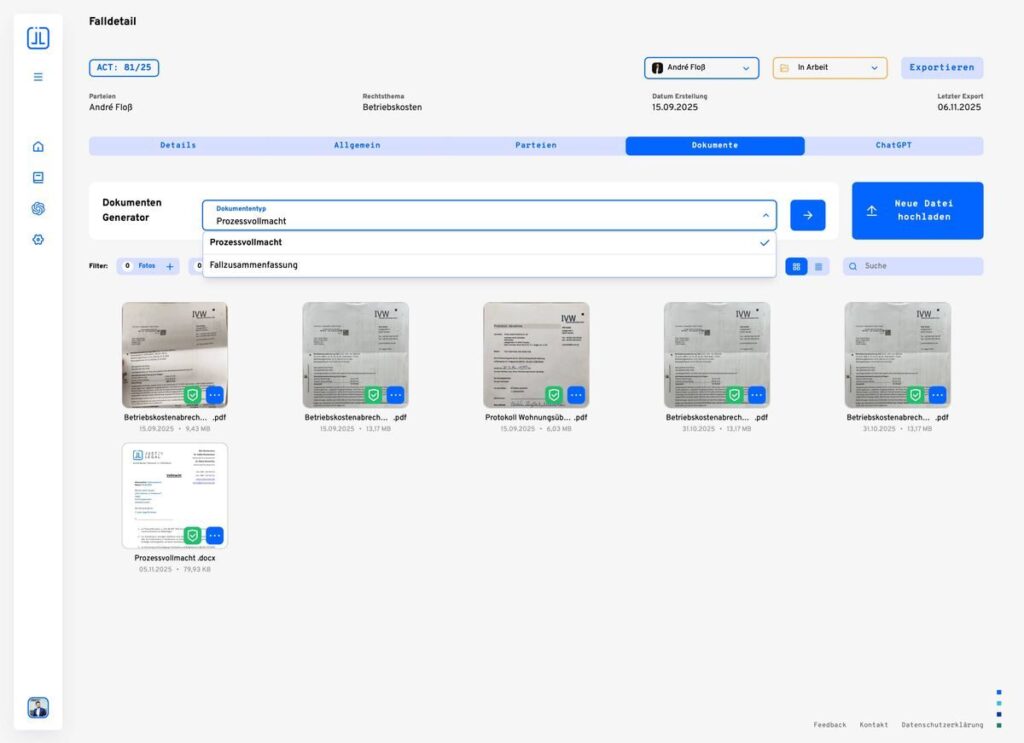Click the hamburger menu icon
This screenshot has height=743, width=1024.
(x=38, y=76)
